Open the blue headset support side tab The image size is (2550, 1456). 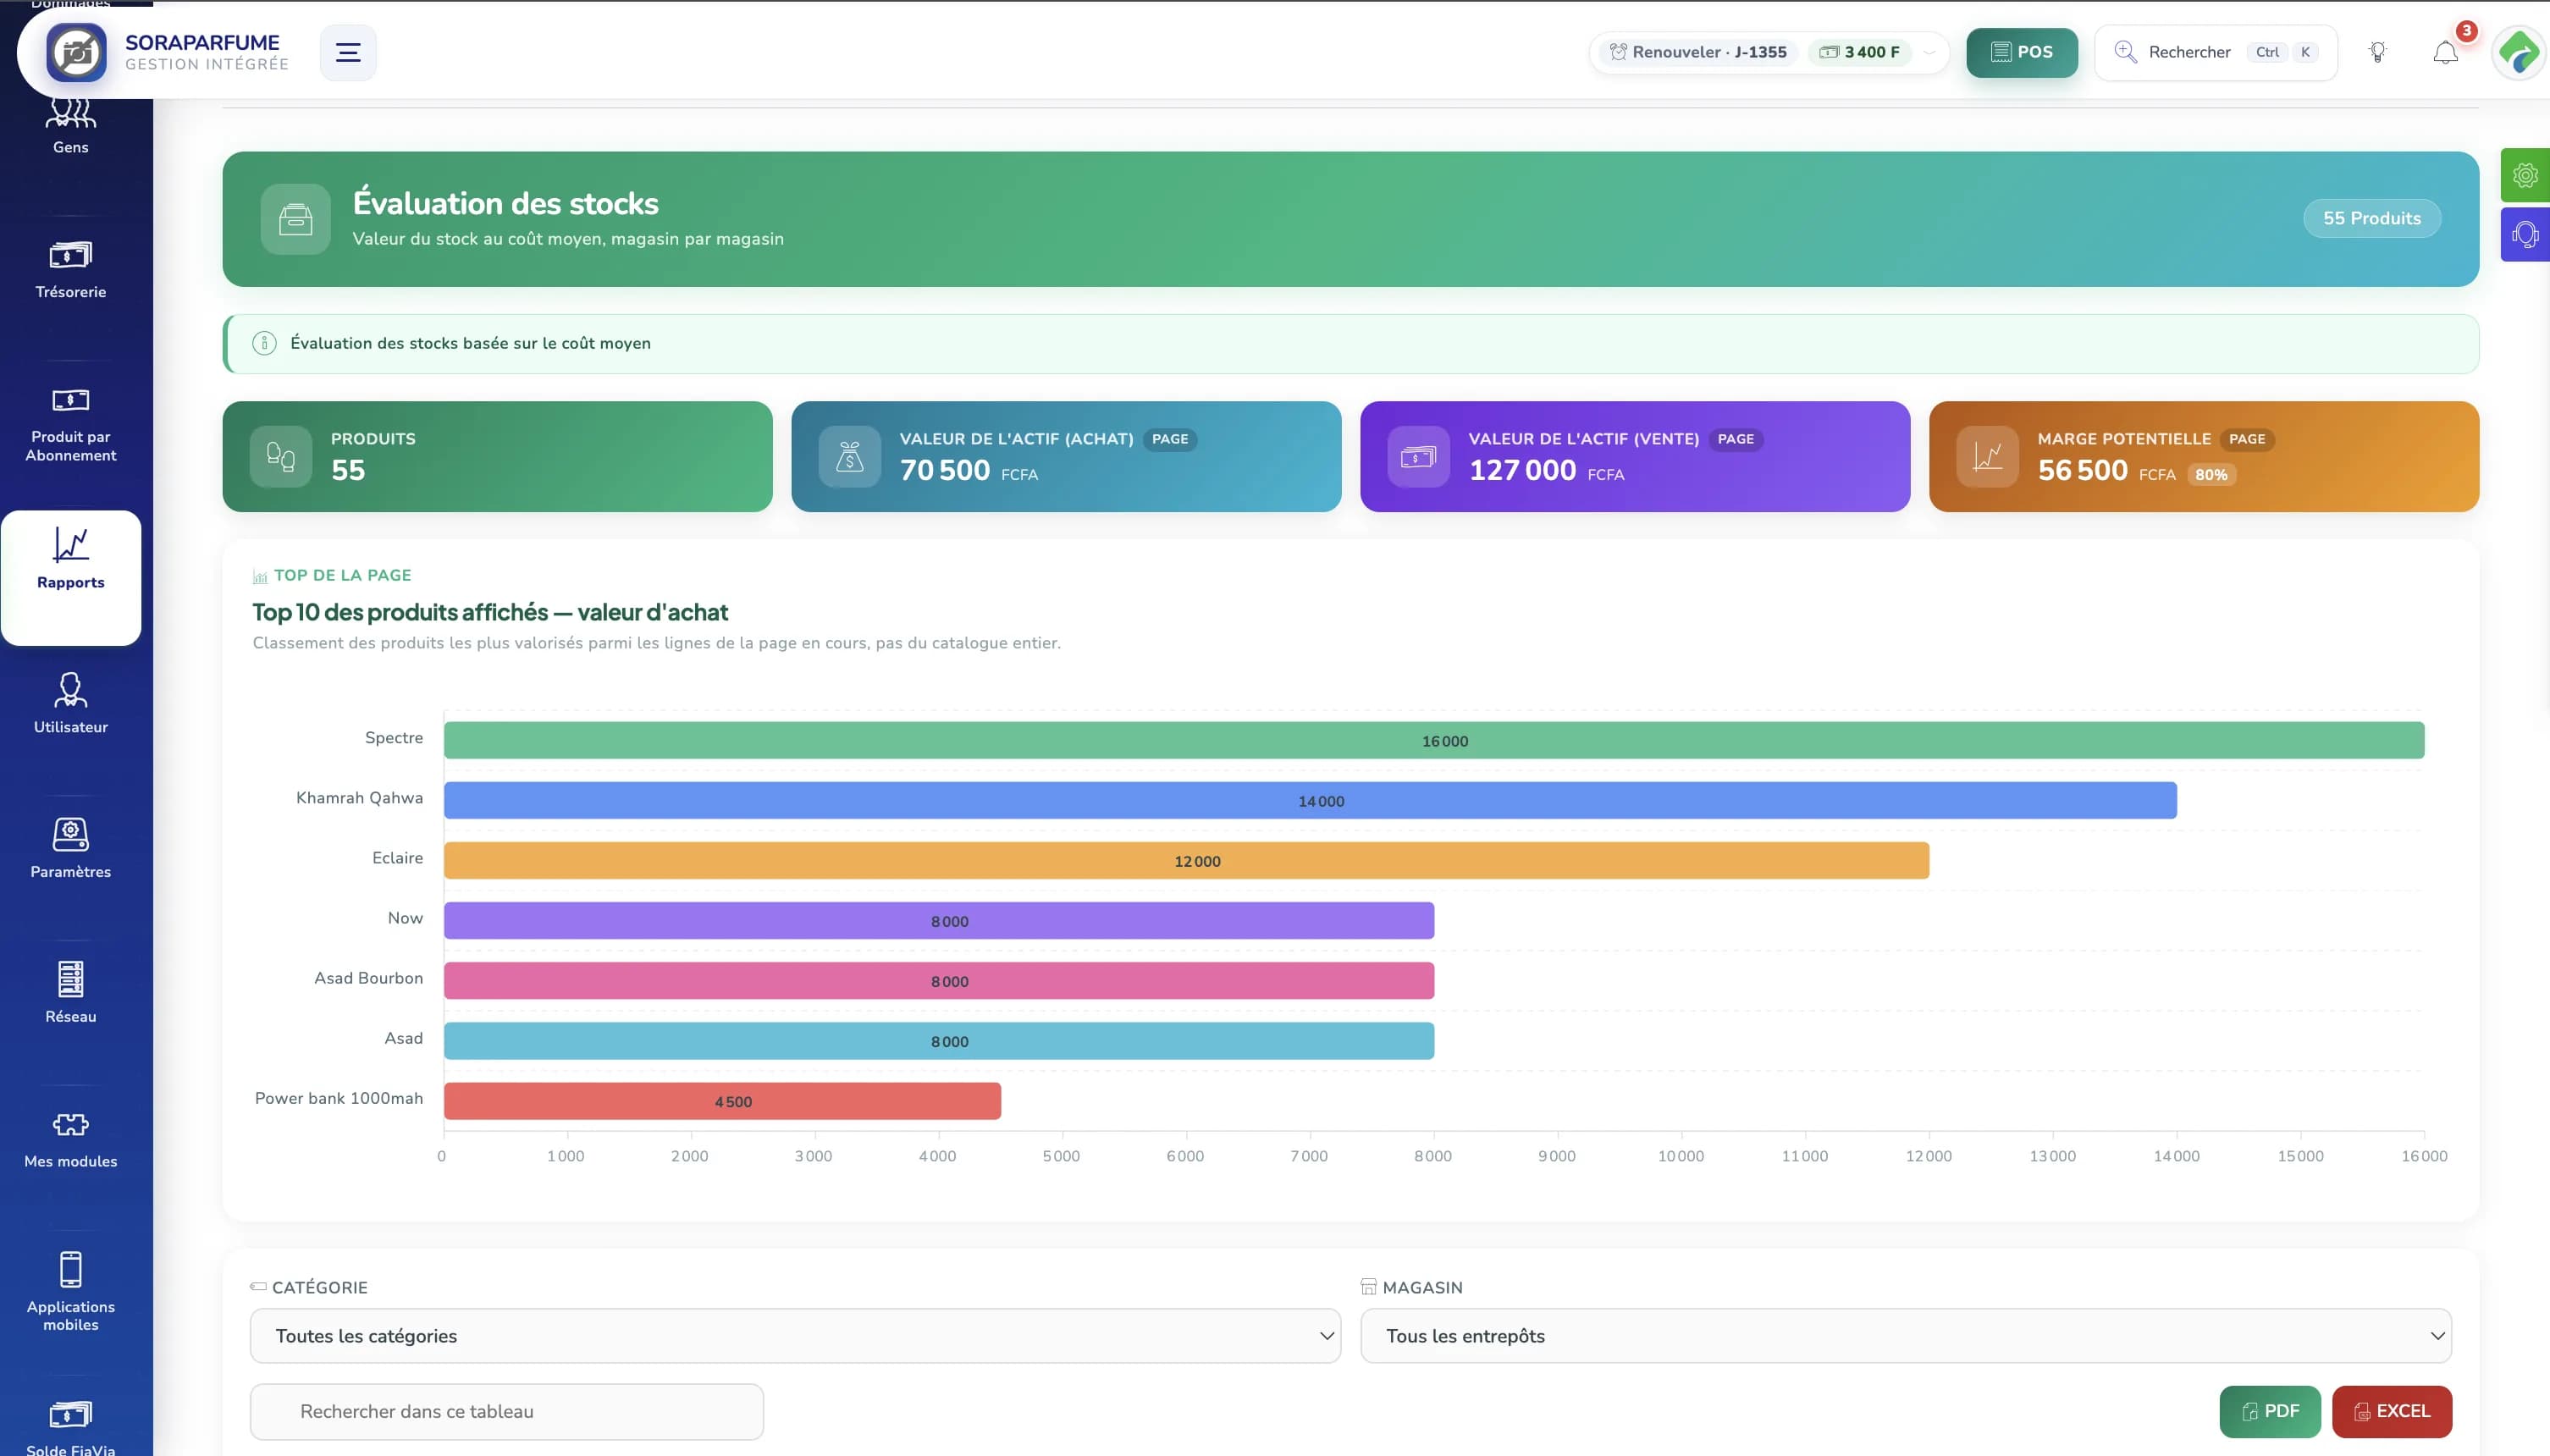2525,234
